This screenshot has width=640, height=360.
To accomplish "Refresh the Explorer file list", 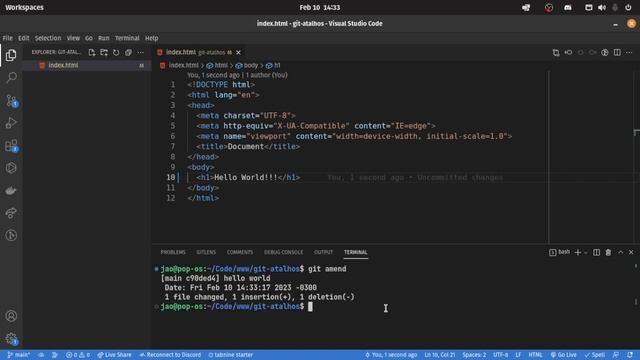I will point(116,53).
